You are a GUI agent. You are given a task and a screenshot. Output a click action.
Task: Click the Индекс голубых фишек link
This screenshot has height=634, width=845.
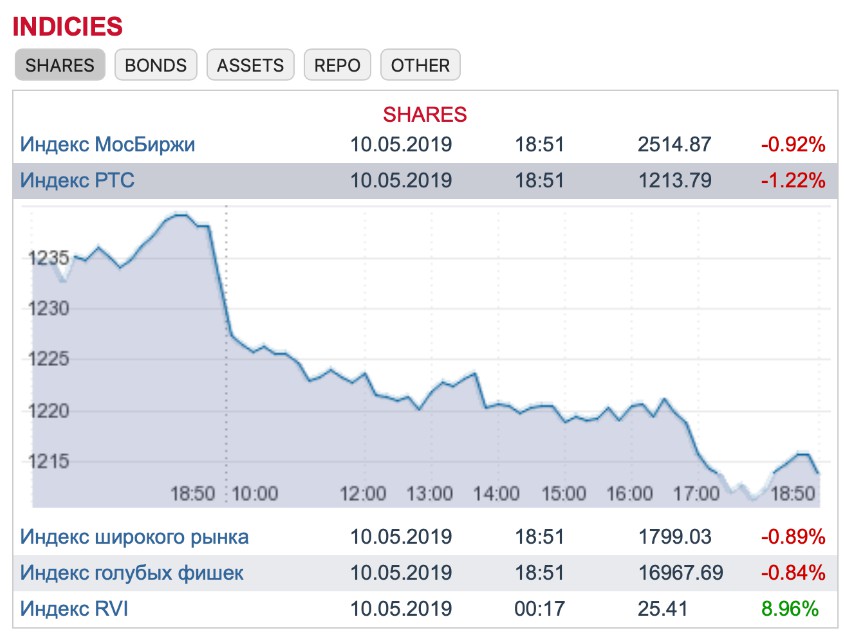[131, 573]
